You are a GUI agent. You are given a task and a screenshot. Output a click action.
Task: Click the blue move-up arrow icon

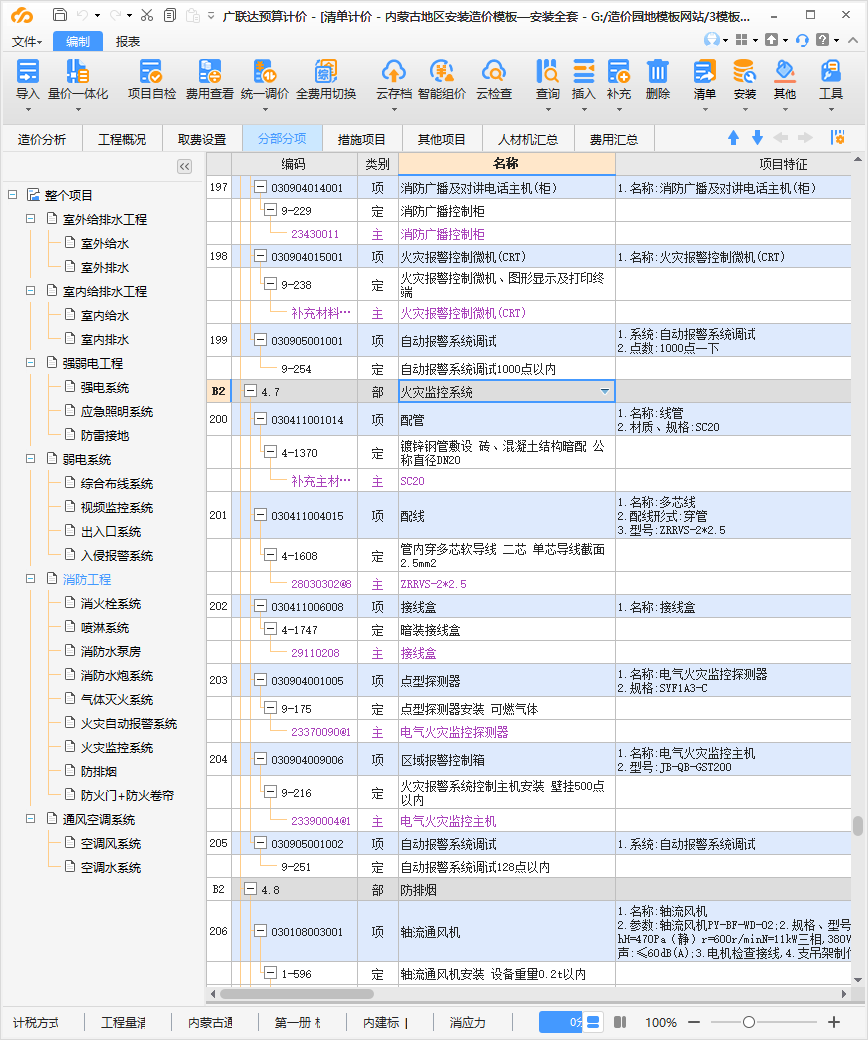[733, 138]
